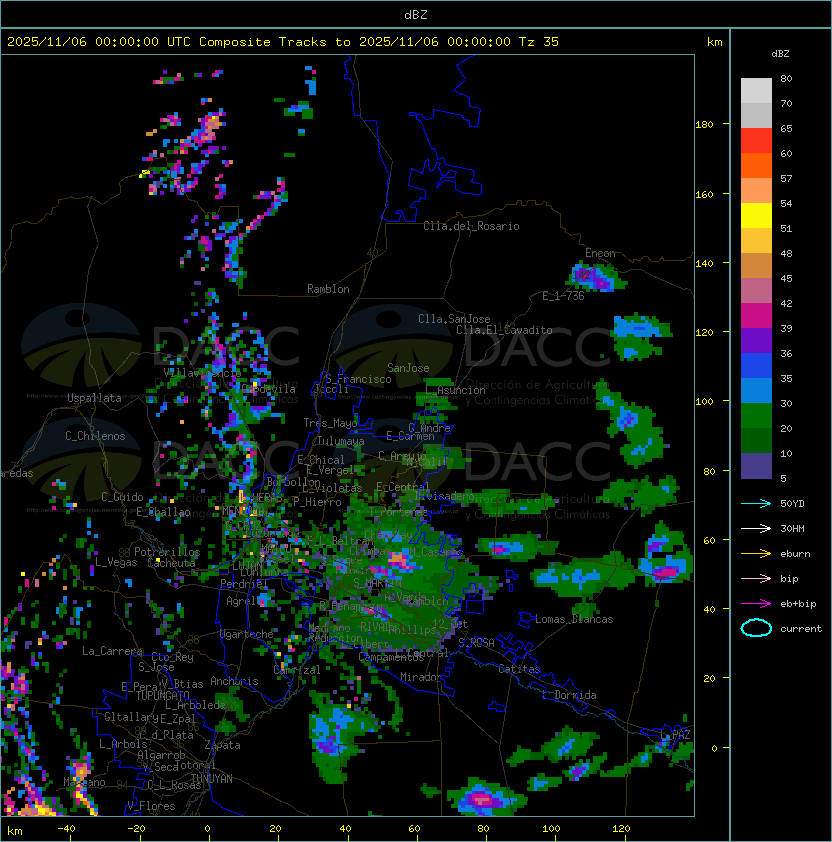Click the 'Lomas_Blancas' place label

point(574,619)
